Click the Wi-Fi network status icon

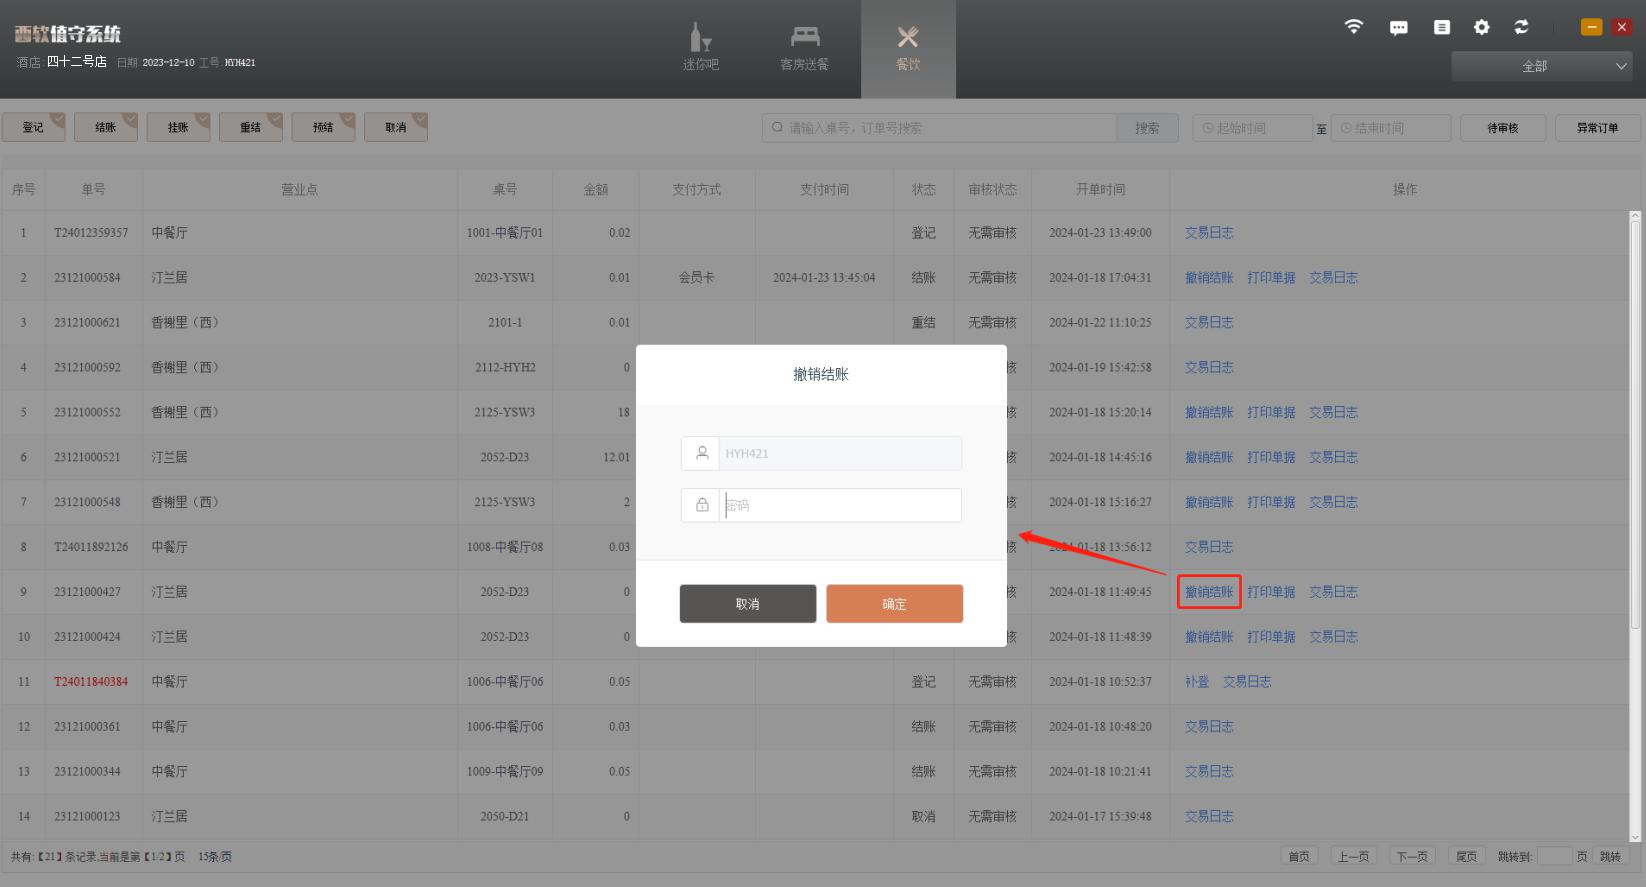pos(1353,27)
